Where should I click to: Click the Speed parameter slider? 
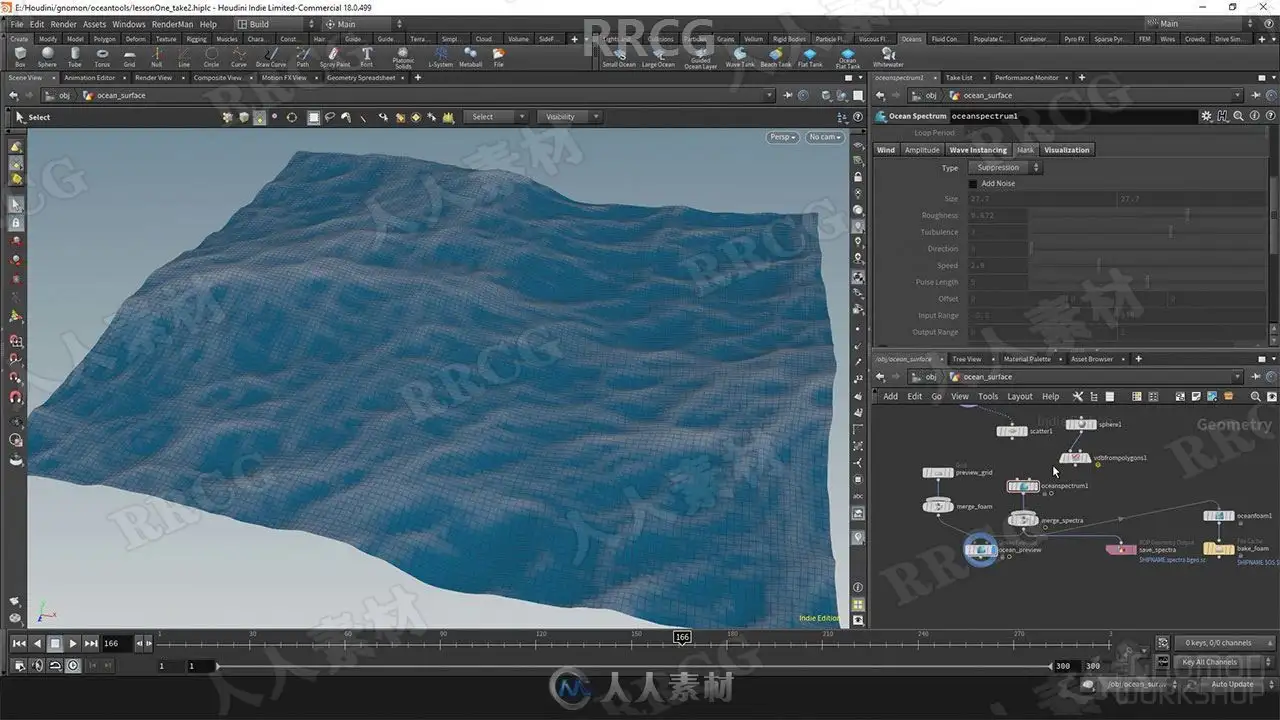click(1149, 266)
